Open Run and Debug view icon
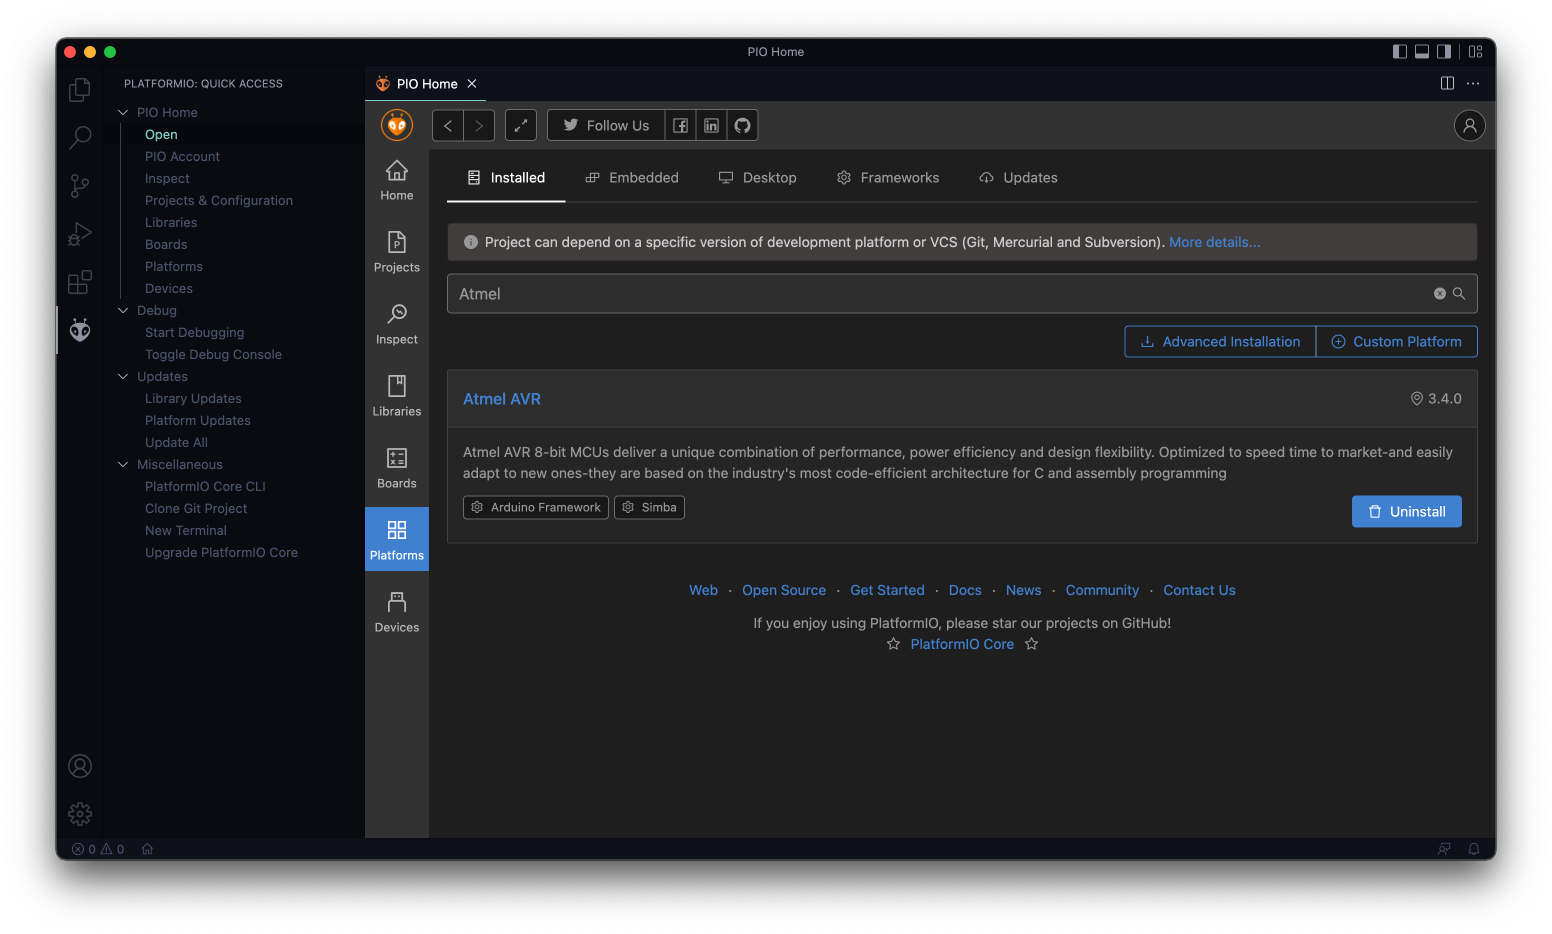1552x934 pixels. pyautogui.click(x=80, y=234)
